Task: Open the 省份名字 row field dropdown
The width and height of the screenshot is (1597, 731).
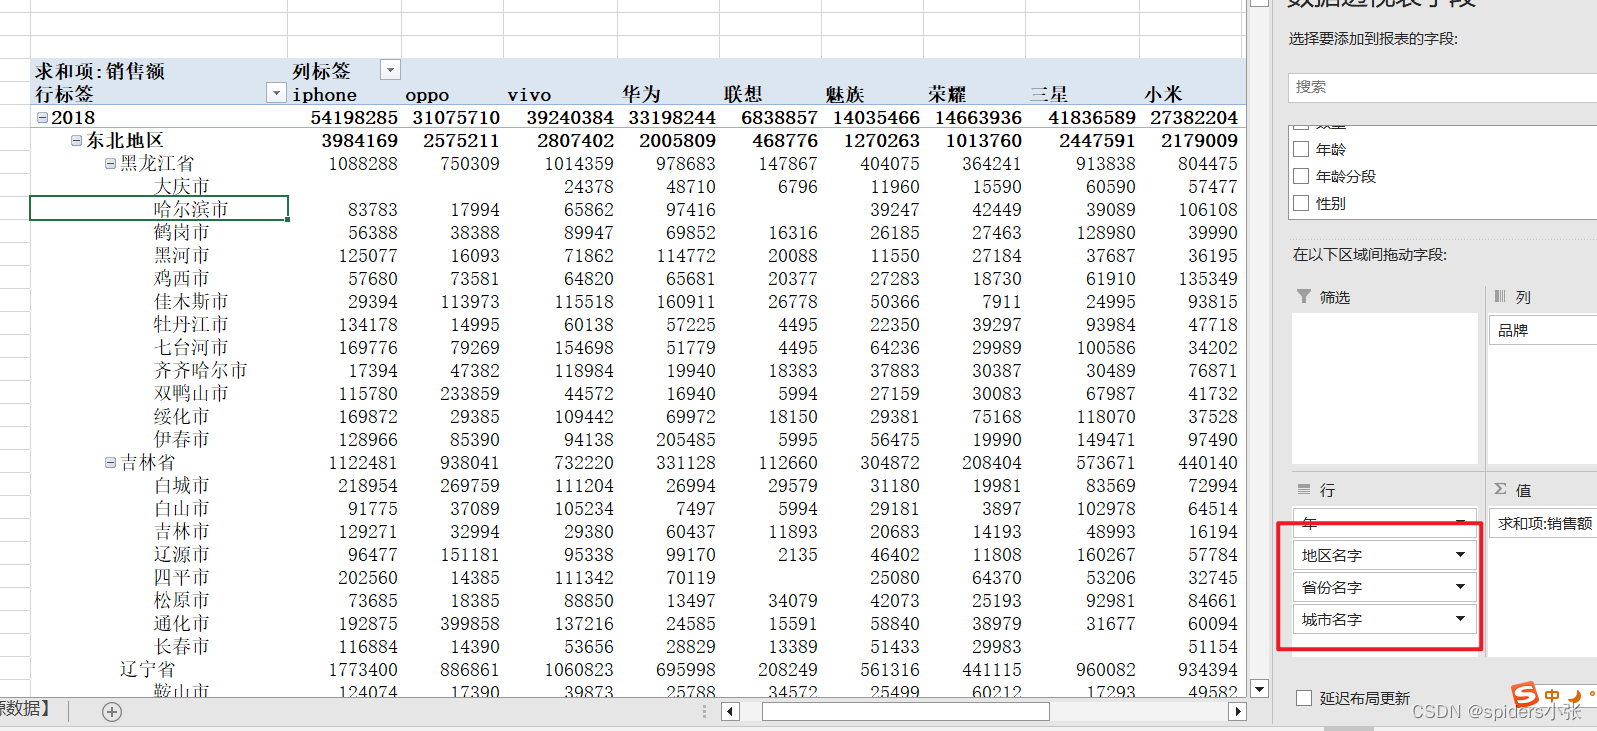Action: point(1460,587)
